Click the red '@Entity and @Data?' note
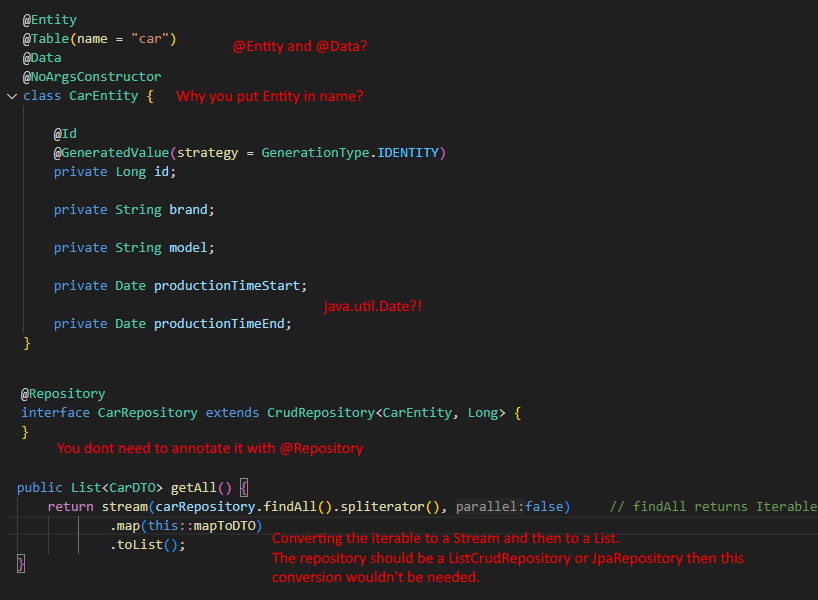The image size is (818, 600). 300,46
